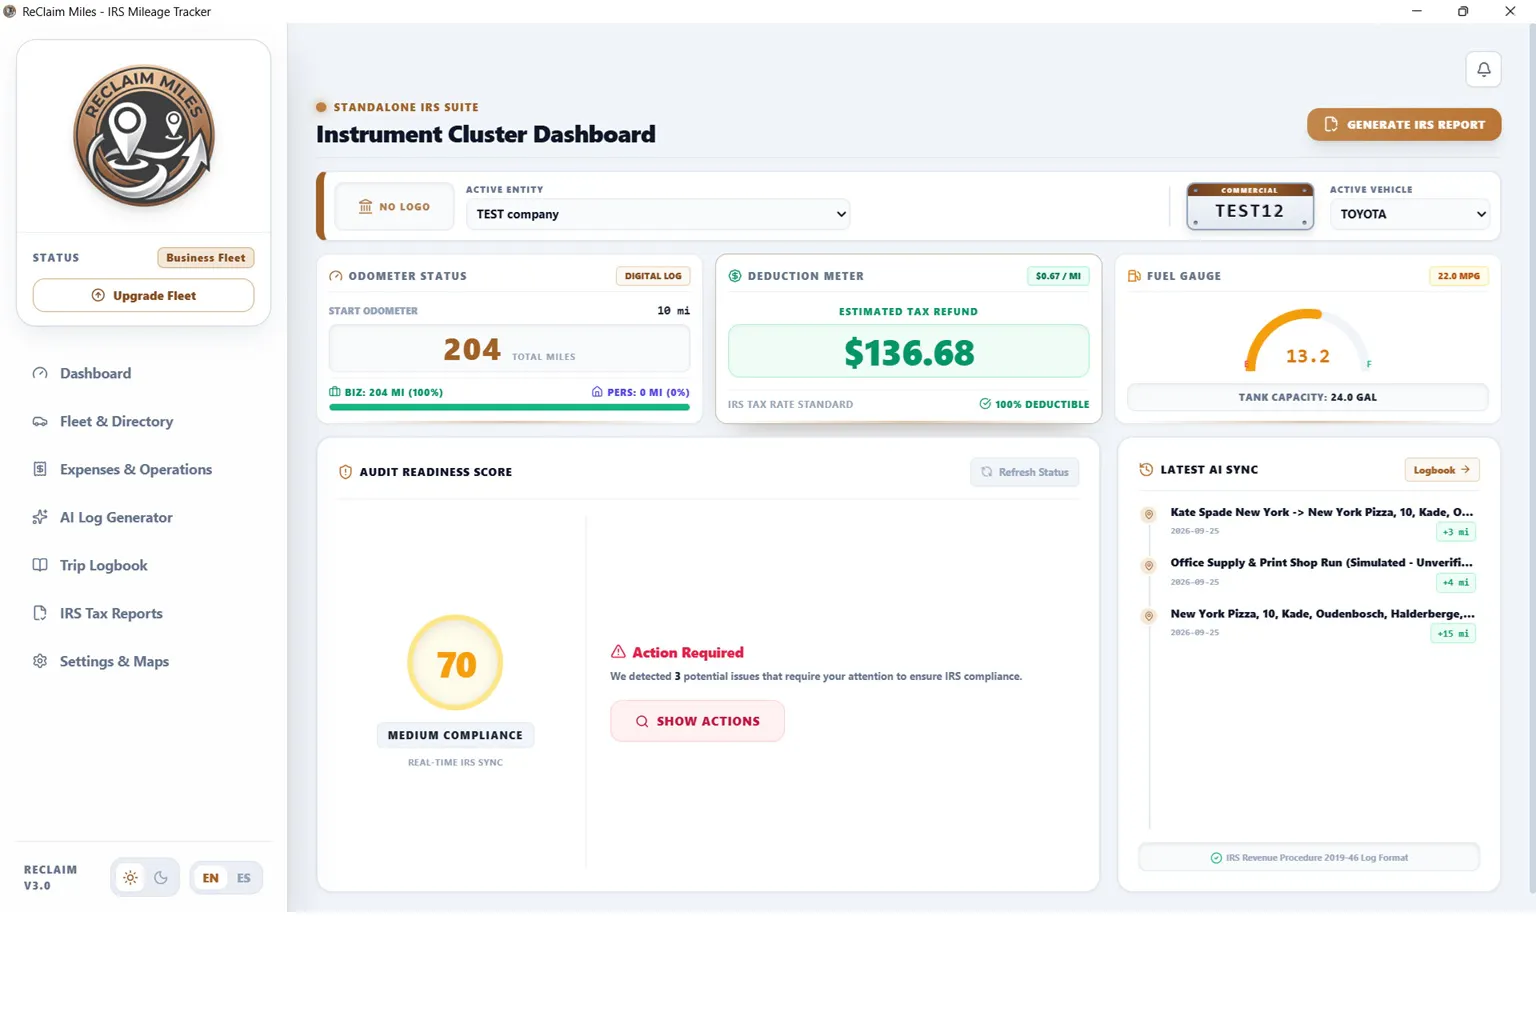
Task: Click the notification bell icon
Action: coord(1484,69)
